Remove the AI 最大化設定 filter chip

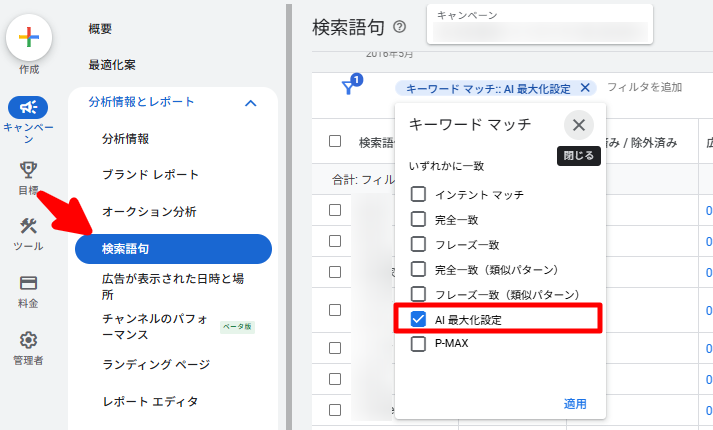[x=585, y=88]
